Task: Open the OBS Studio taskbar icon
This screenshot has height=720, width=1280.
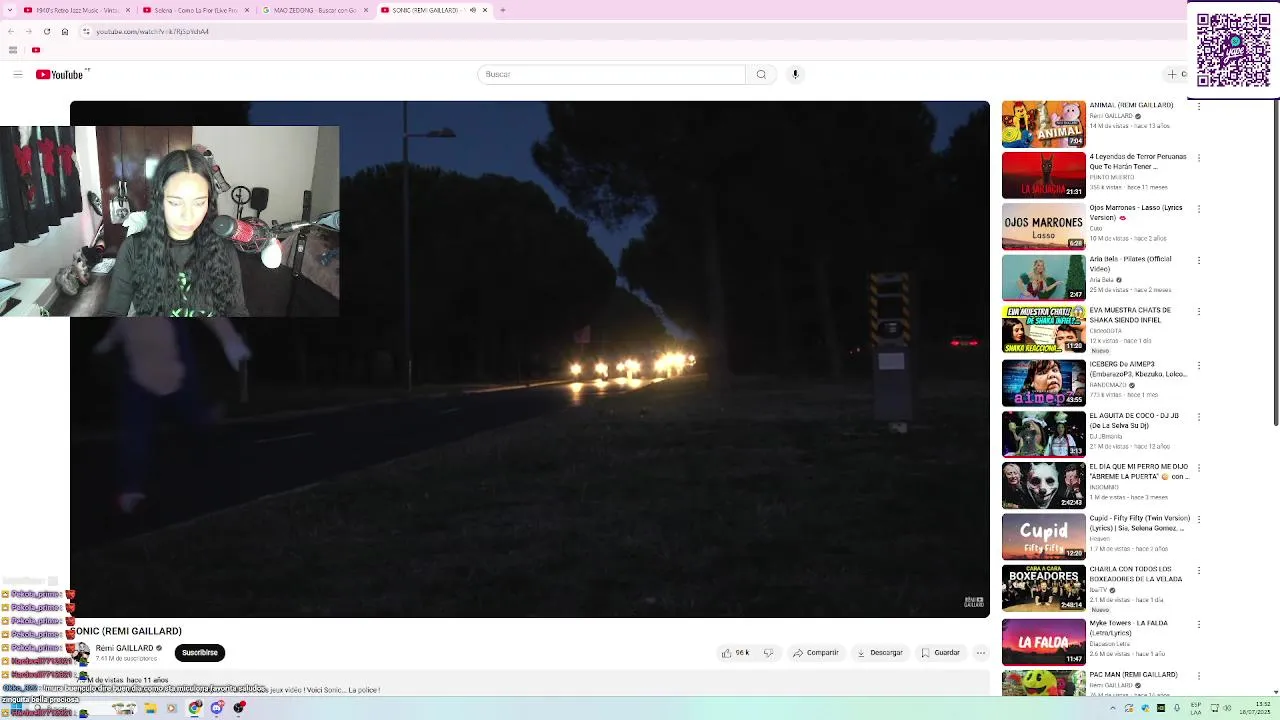Action: click(x=240, y=708)
